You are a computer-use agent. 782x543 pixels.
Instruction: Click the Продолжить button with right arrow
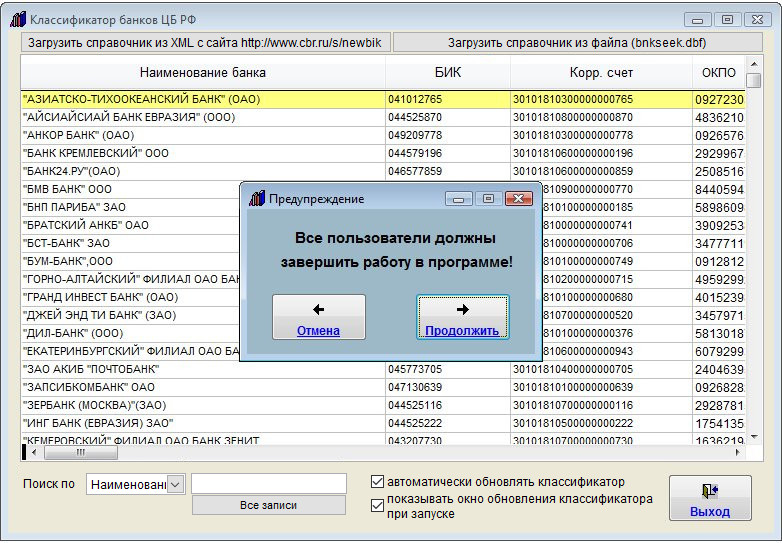tap(462, 318)
